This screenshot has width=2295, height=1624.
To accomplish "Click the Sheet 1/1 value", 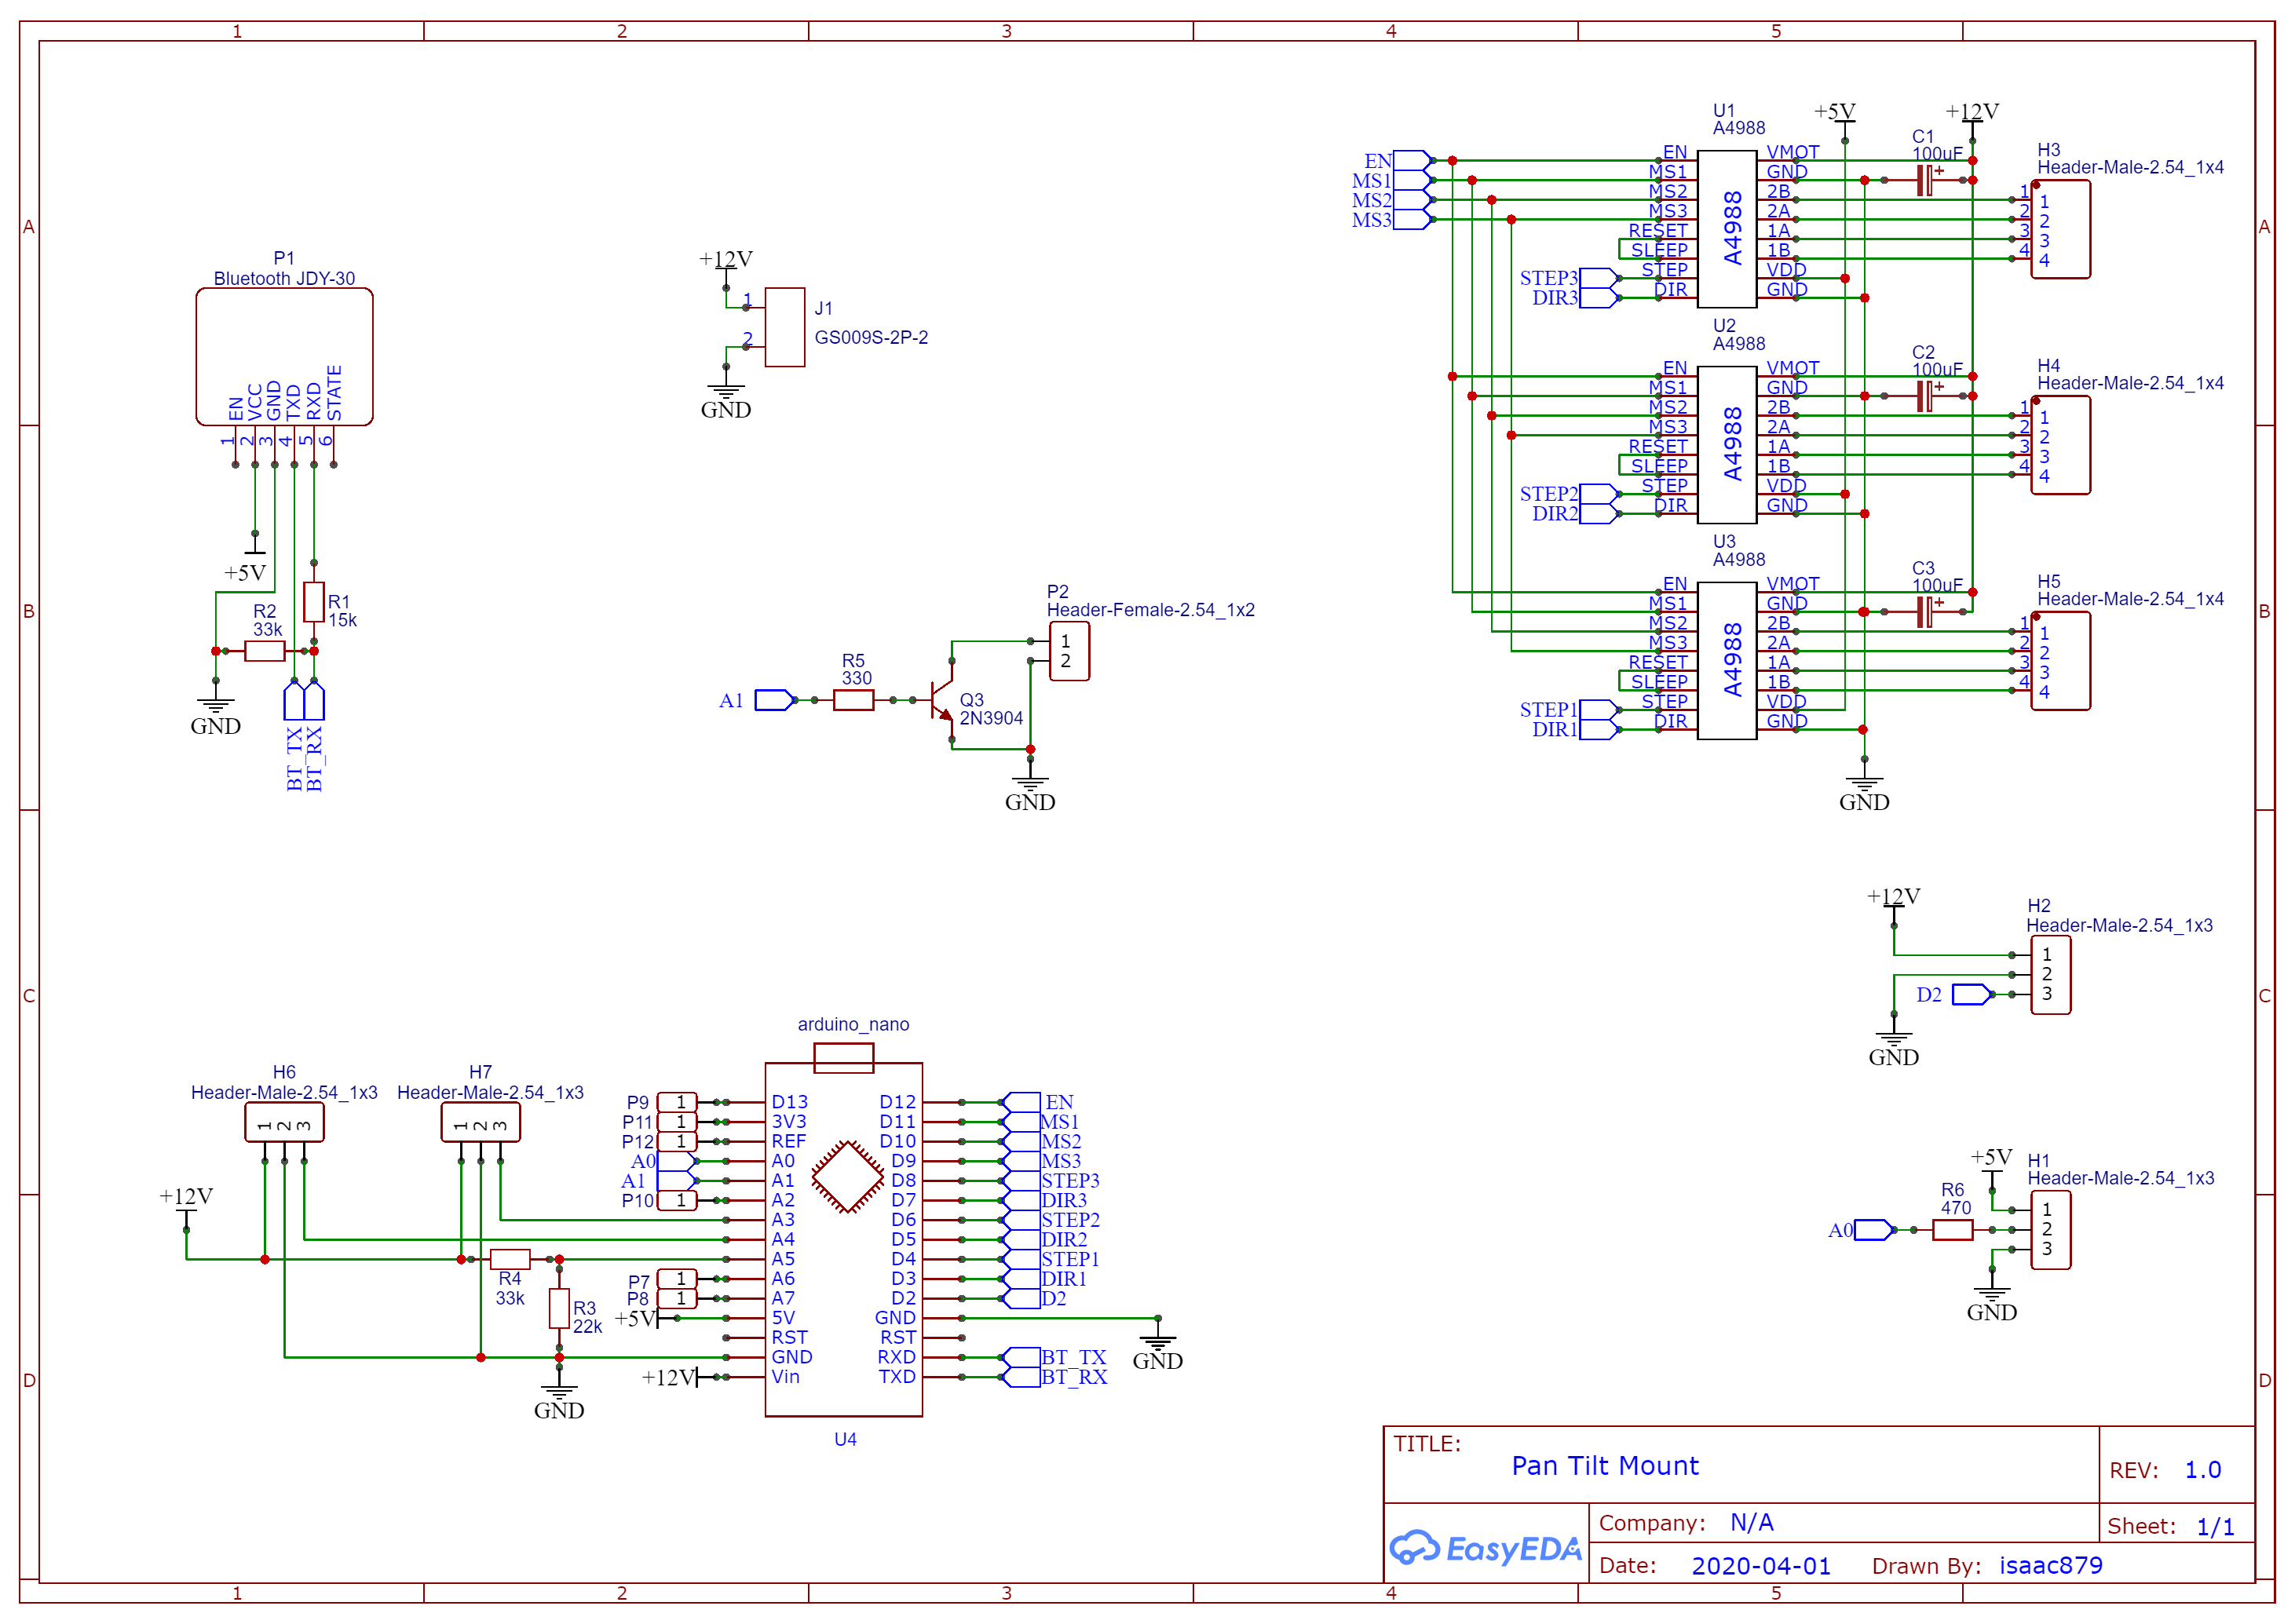I will (x=2214, y=1527).
